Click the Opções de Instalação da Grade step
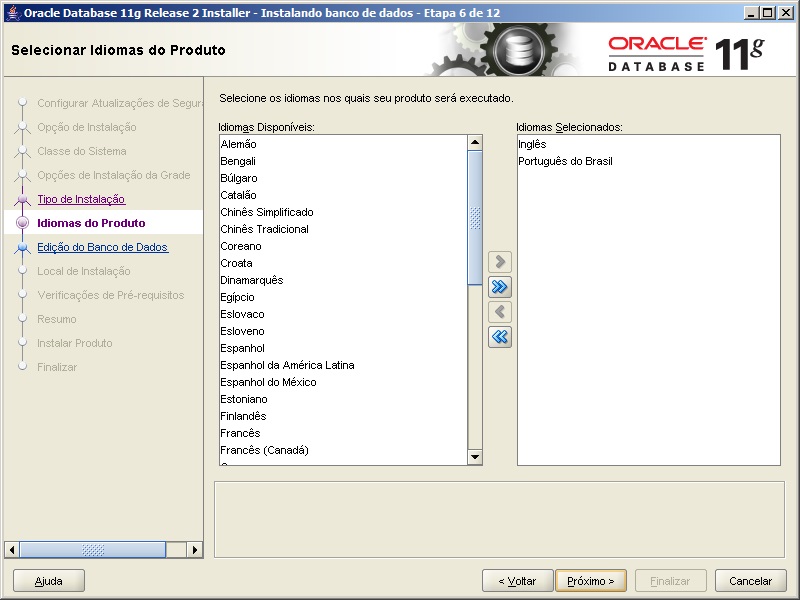Image resolution: width=800 pixels, height=600 pixels. (x=114, y=175)
